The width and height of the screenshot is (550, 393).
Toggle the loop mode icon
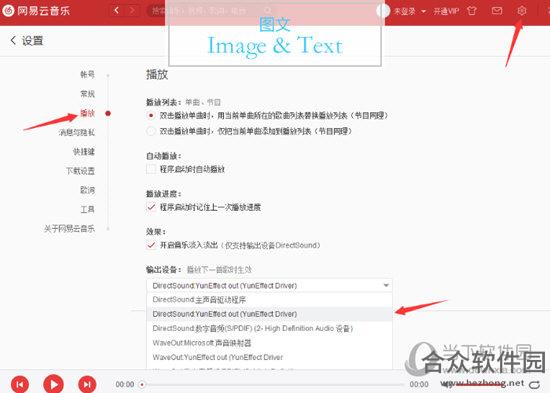534,385
